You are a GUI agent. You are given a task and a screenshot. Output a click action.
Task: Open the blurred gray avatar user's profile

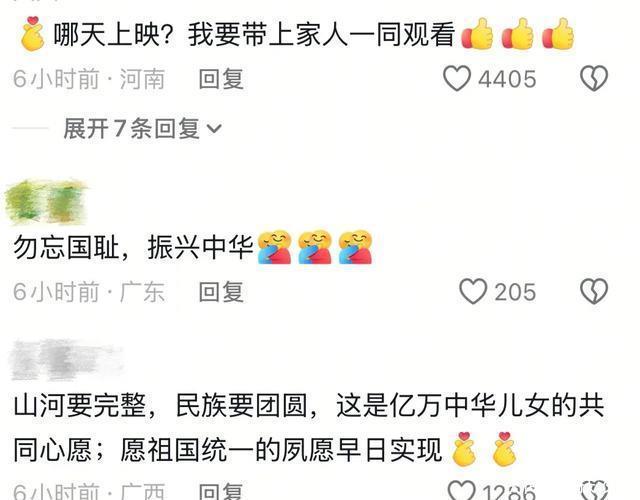(65, 360)
